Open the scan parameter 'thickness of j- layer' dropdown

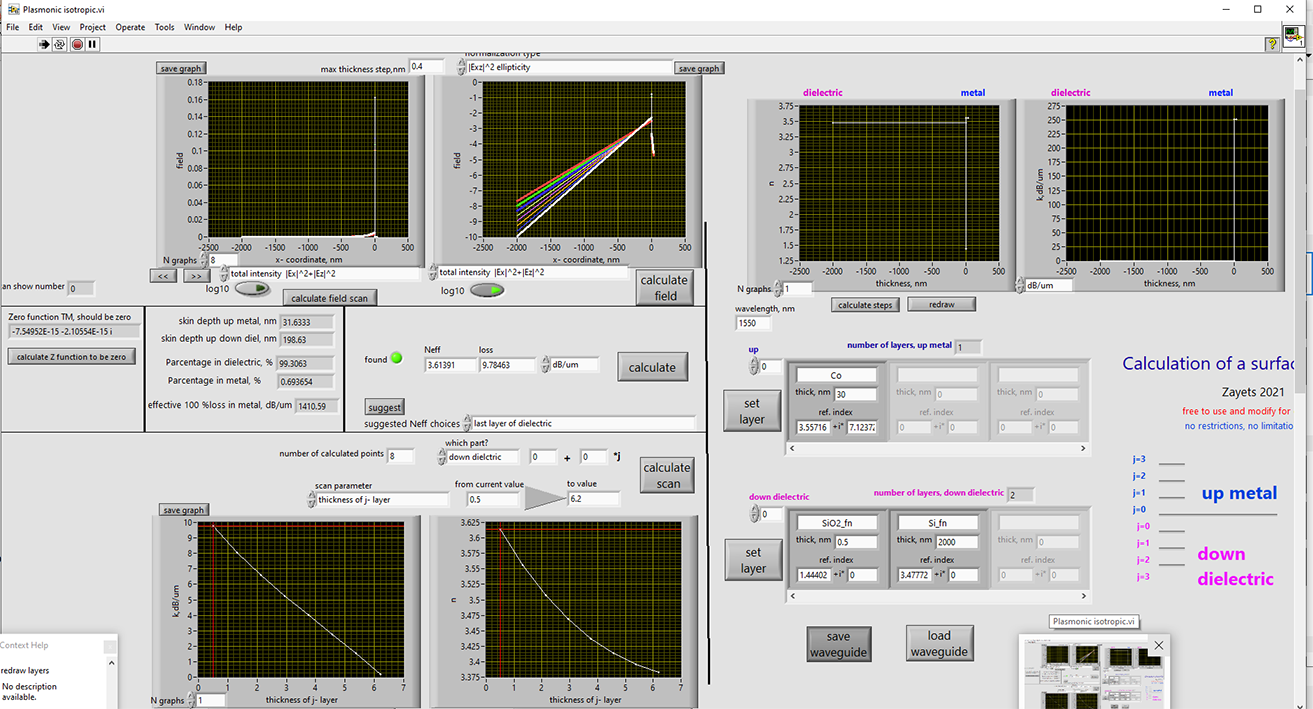pos(375,499)
